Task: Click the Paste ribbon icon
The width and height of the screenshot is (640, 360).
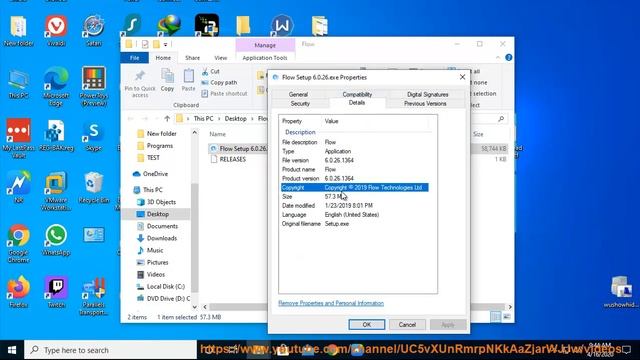Action: click(x=188, y=80)
